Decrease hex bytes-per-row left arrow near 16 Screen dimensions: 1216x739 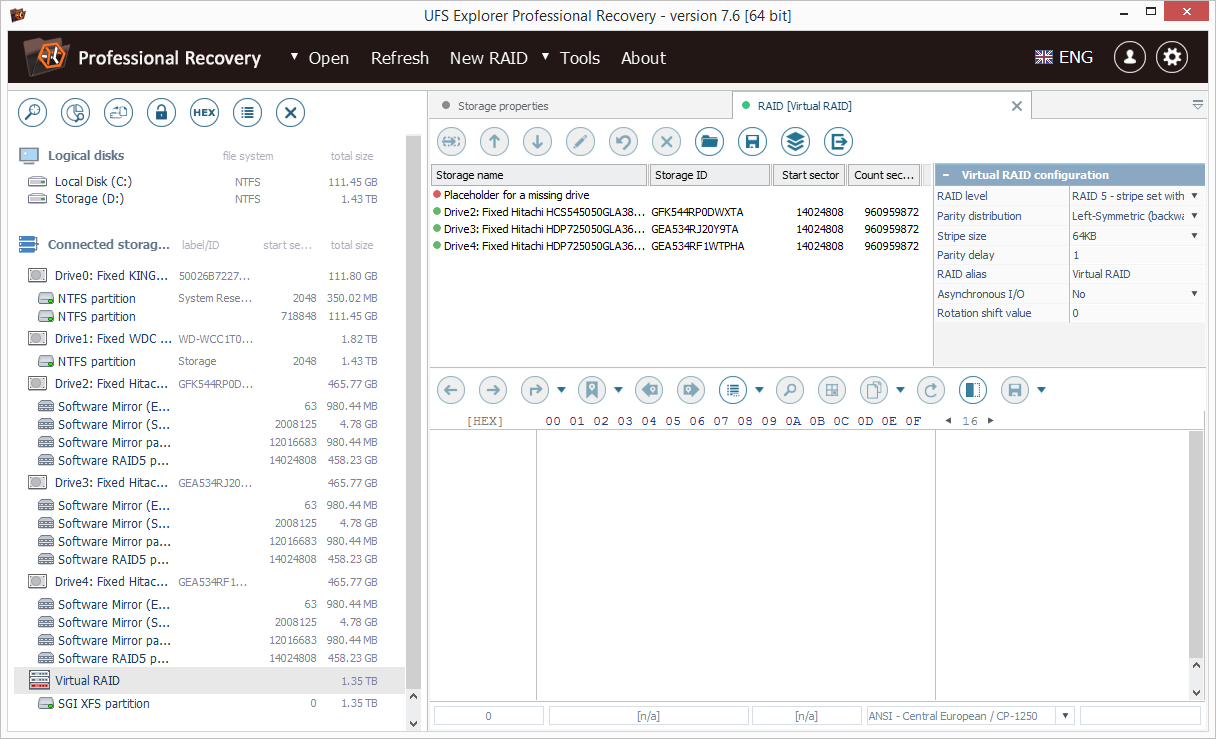tap(948, 421)
